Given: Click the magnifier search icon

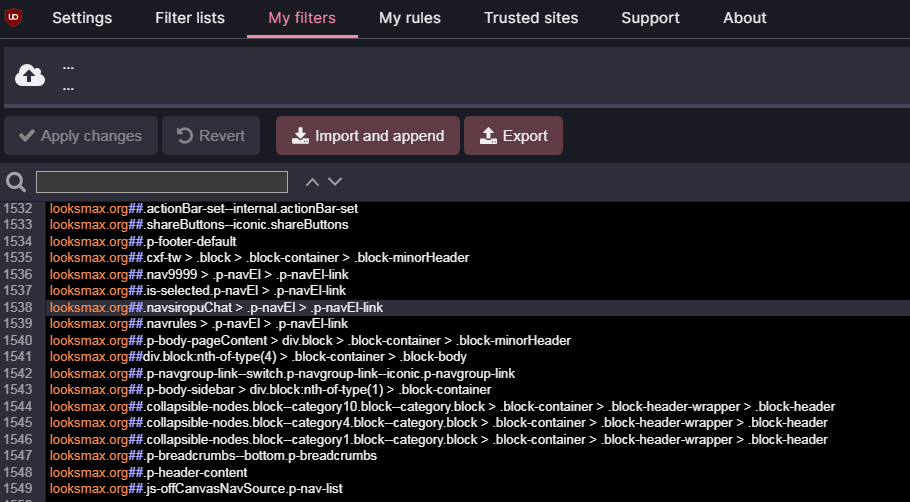Looking at the screenshot, I should coord(16,182).
